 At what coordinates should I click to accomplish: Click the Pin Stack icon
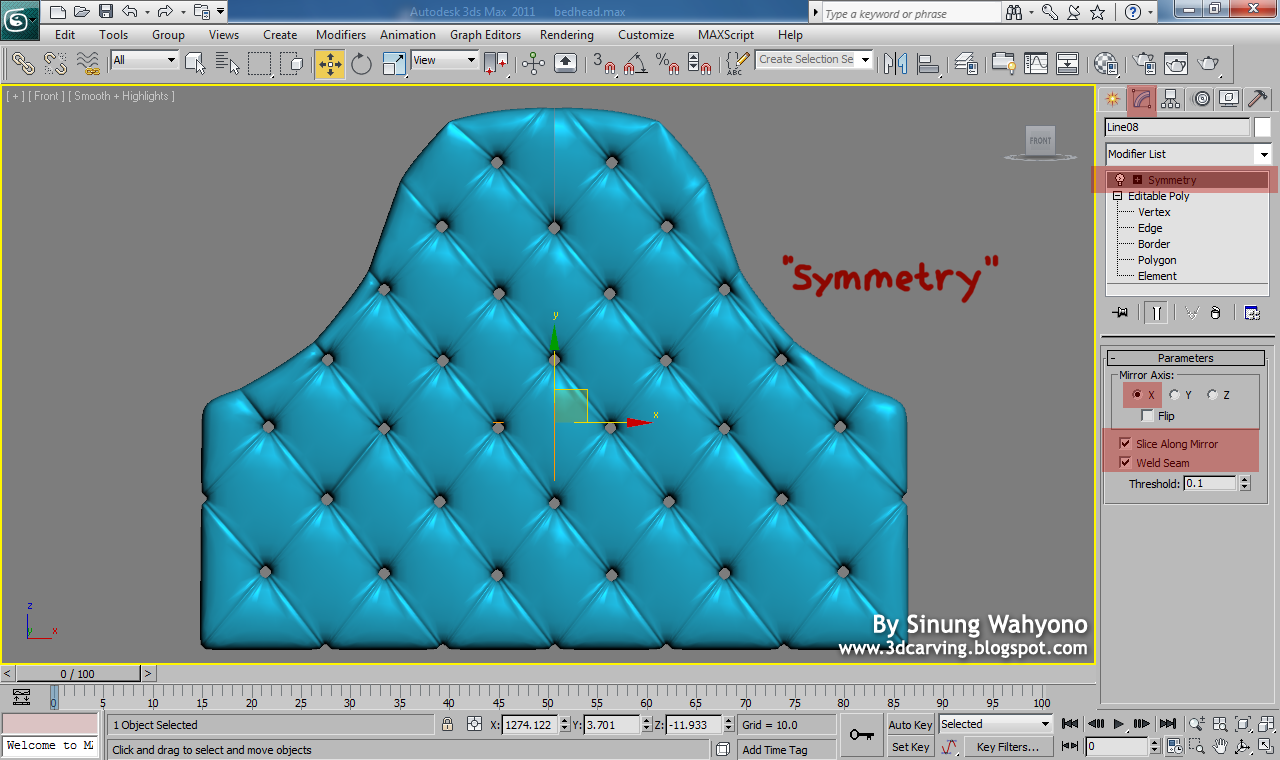click(1120, 313)
